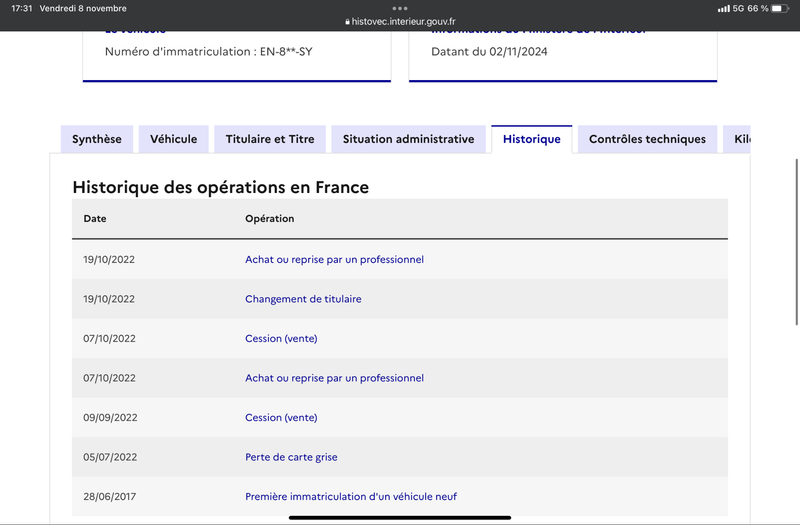800x525 pixels.
Task: Click Achat ou reprise link dated 07/10/2022
Action: point(334,378)
